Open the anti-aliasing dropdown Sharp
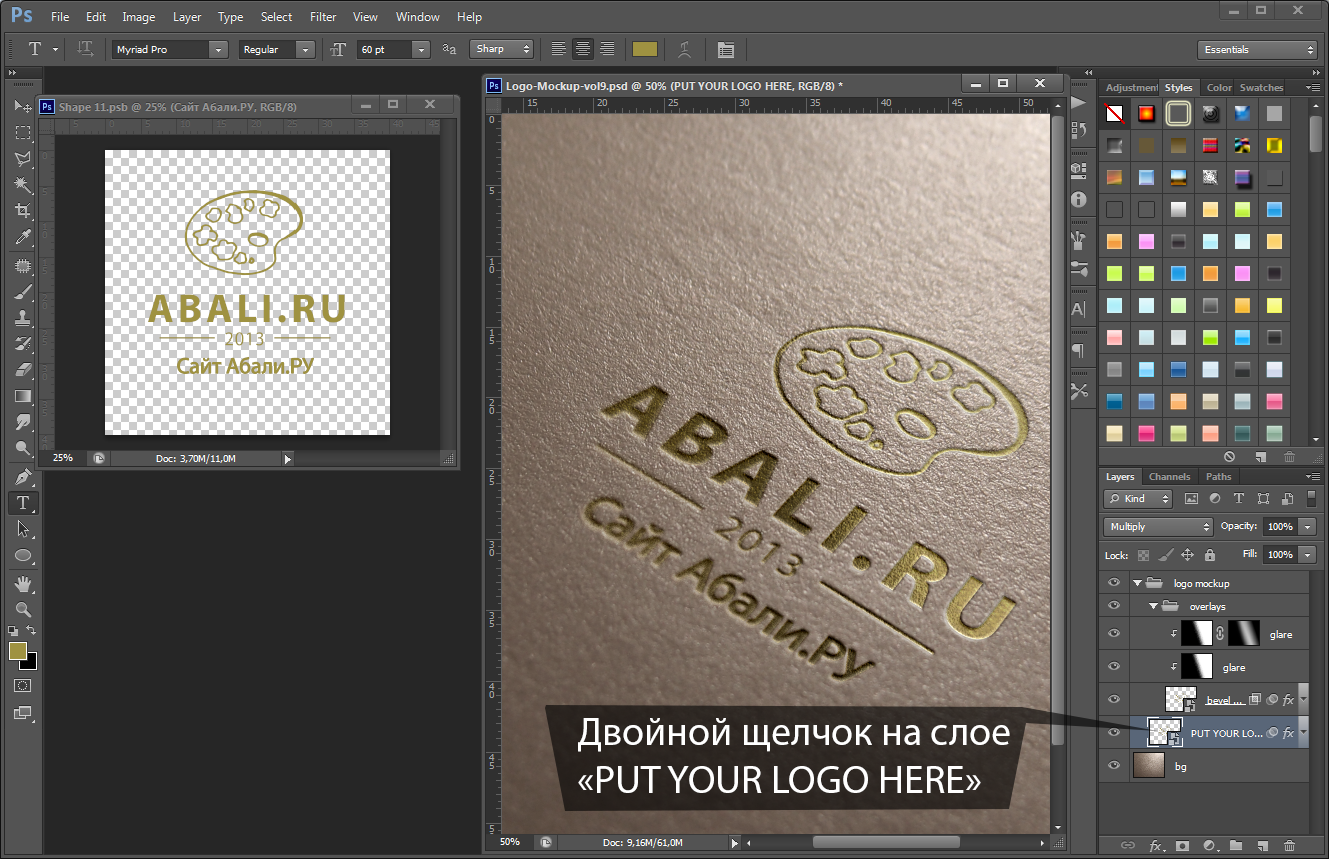This screenshot has height=859, width=1329. (x=503, y=49)
